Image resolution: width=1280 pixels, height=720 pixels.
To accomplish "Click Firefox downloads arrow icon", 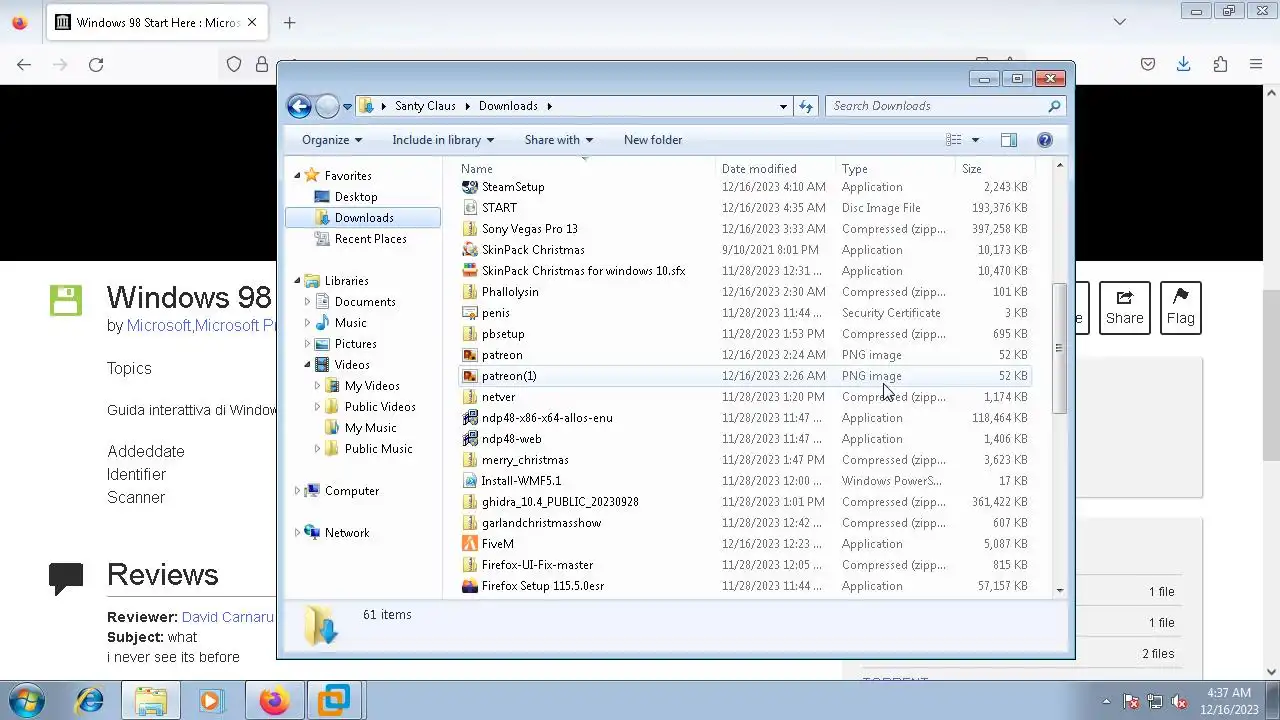I will (x=1183, y=64).
